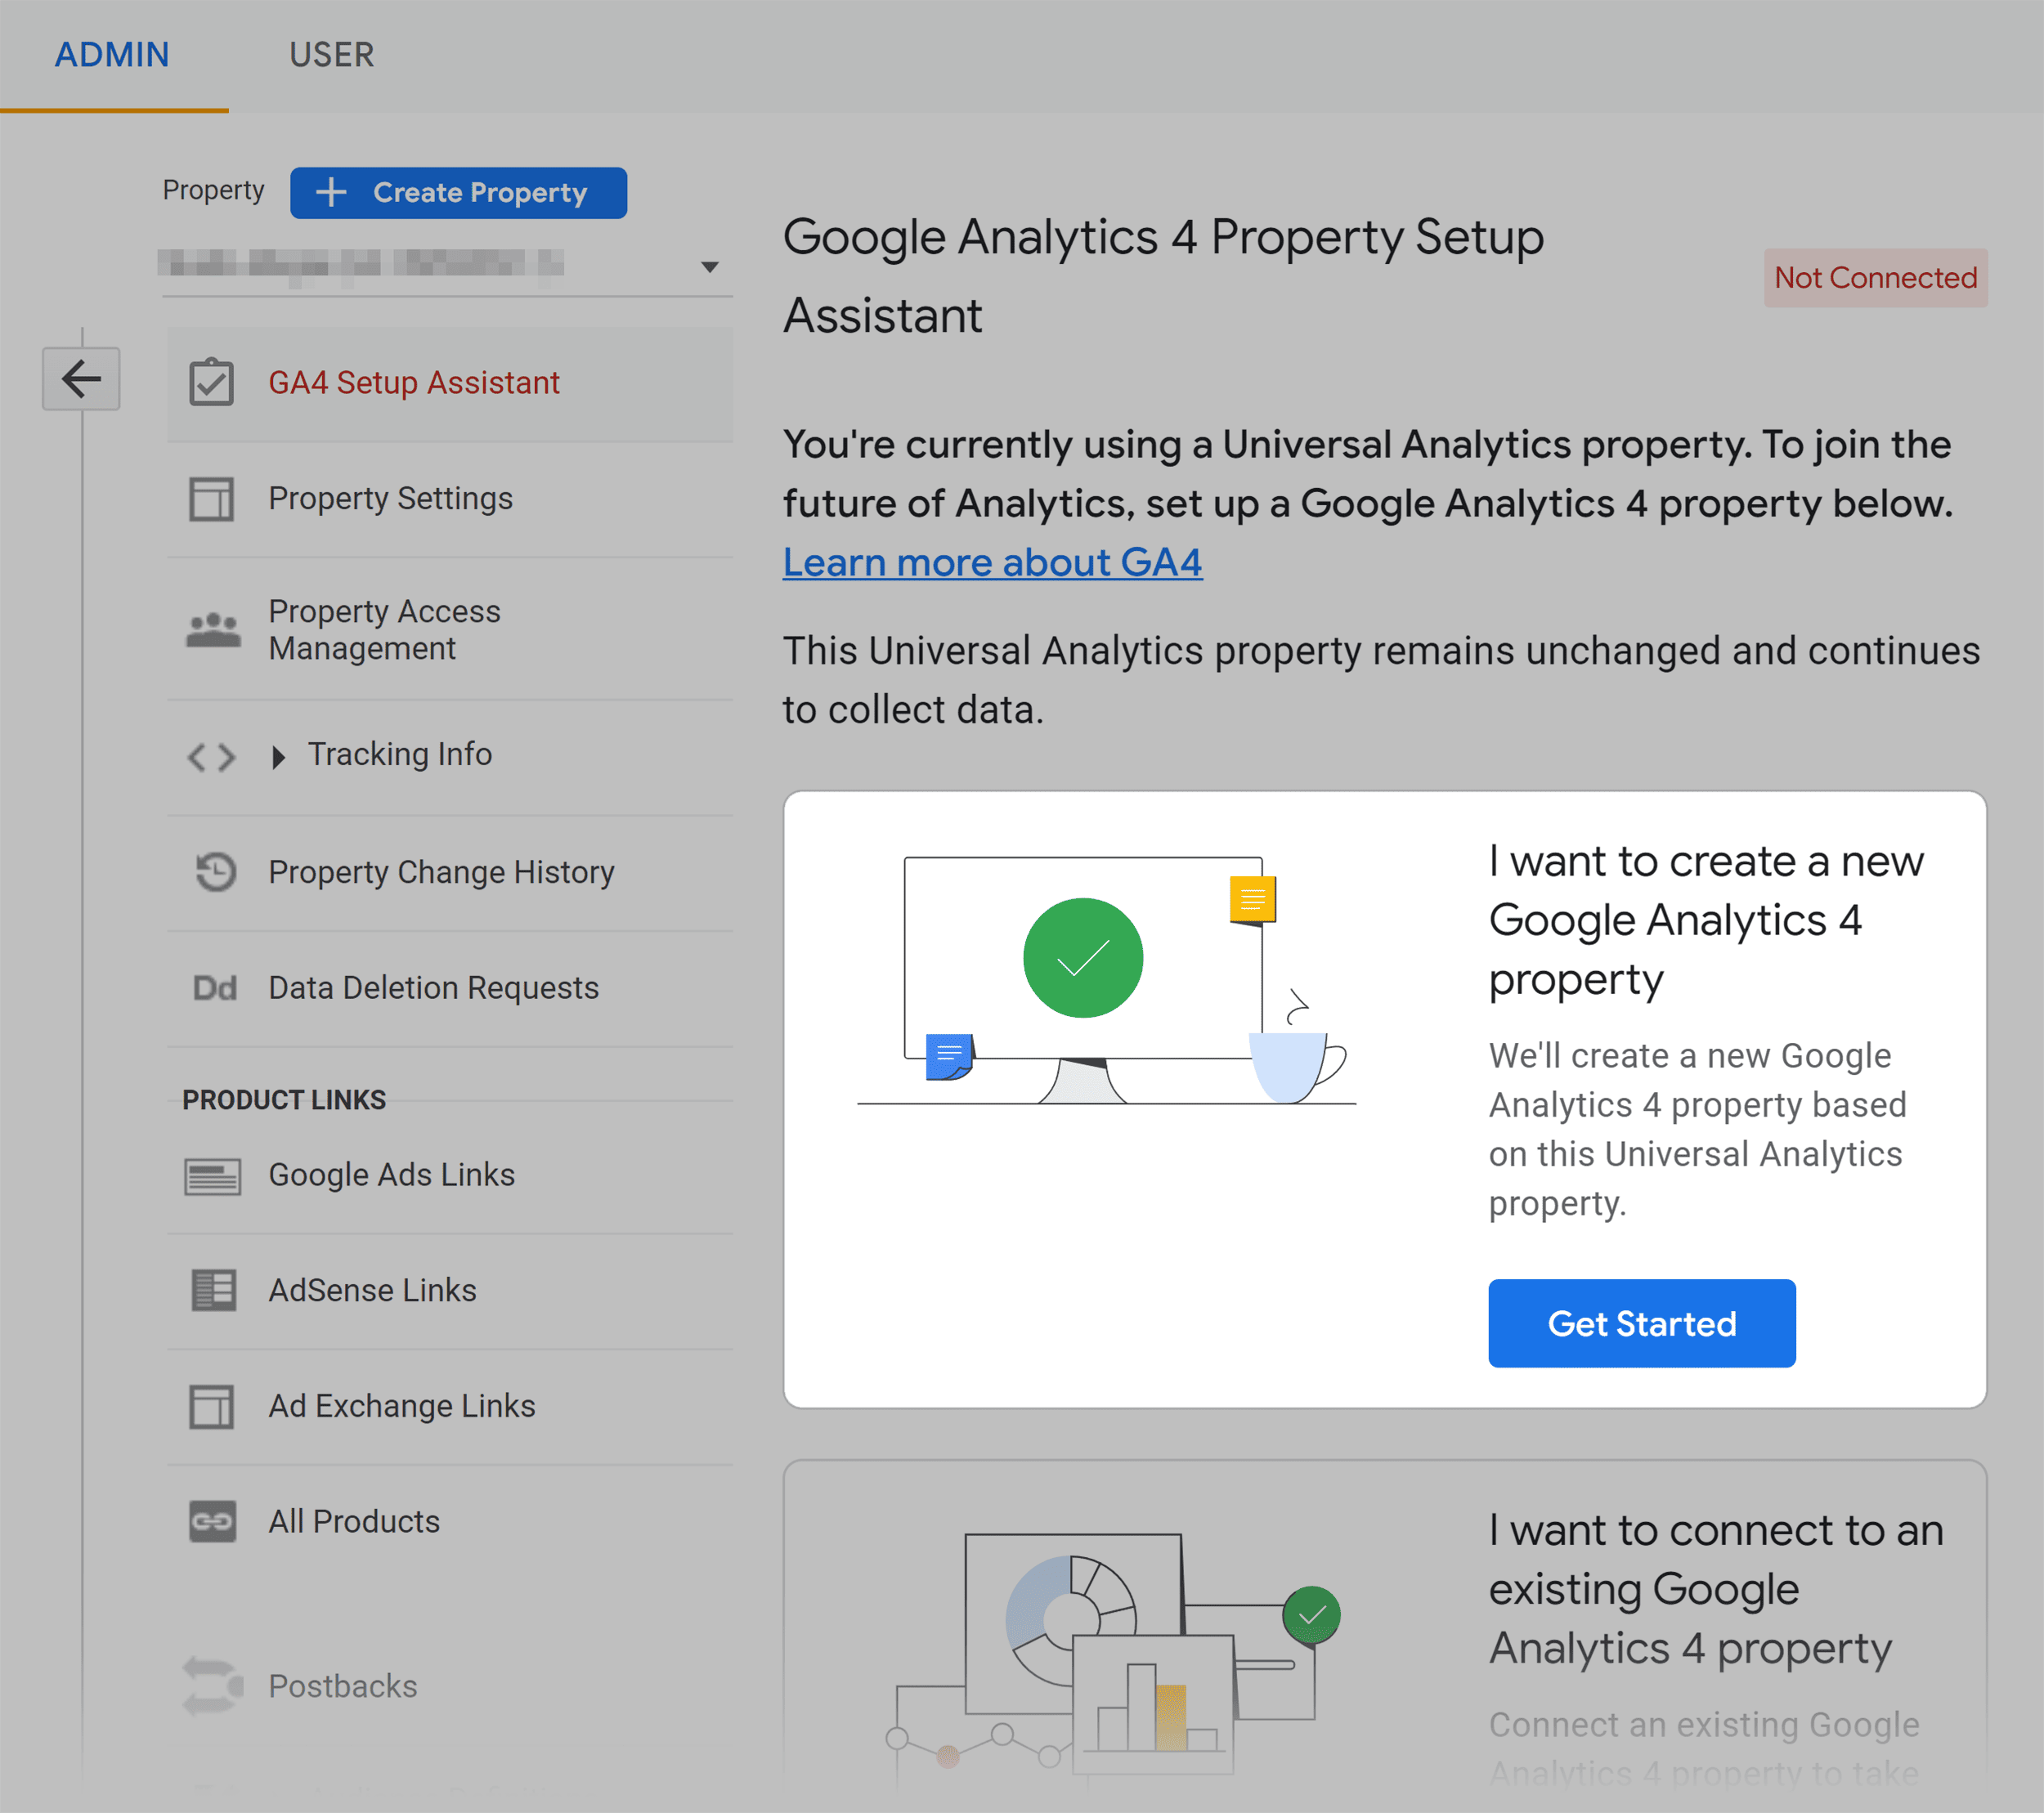Click the 'I want to create a new' heading
The image size is (2044, 1813).
pyautogui.click(x=1706, y=920)
